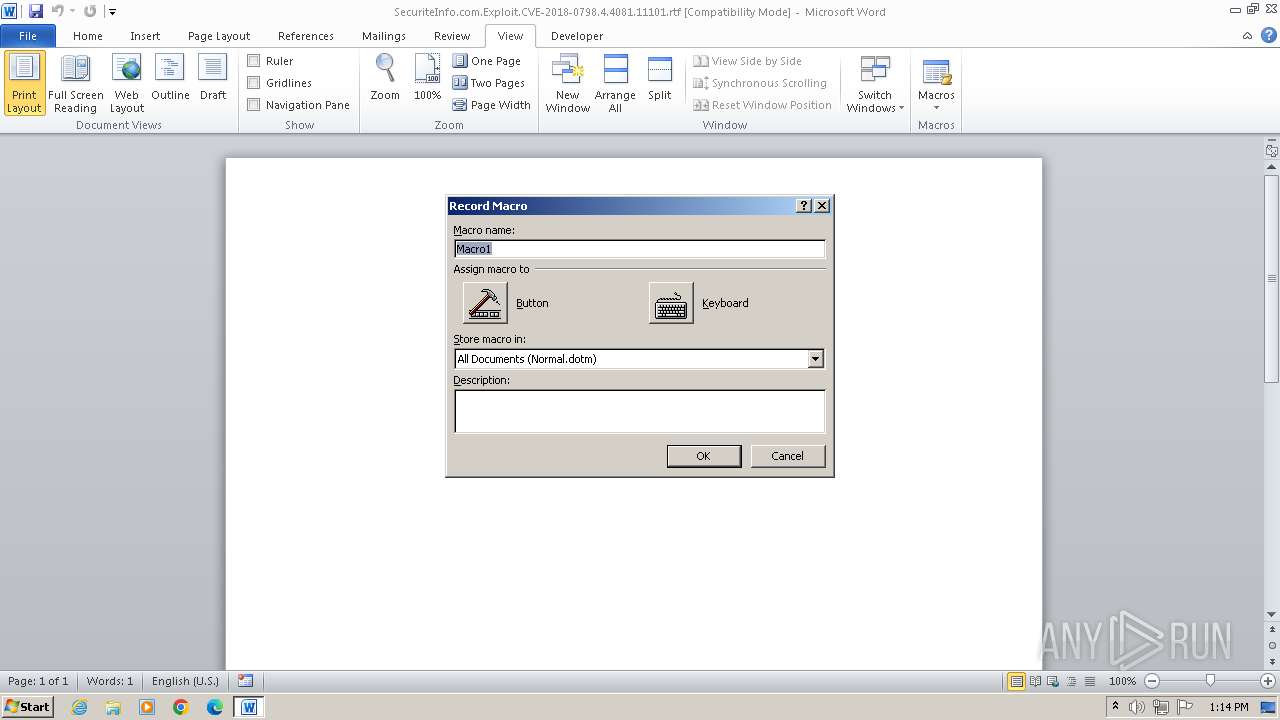Click the Macro name field

639,249
